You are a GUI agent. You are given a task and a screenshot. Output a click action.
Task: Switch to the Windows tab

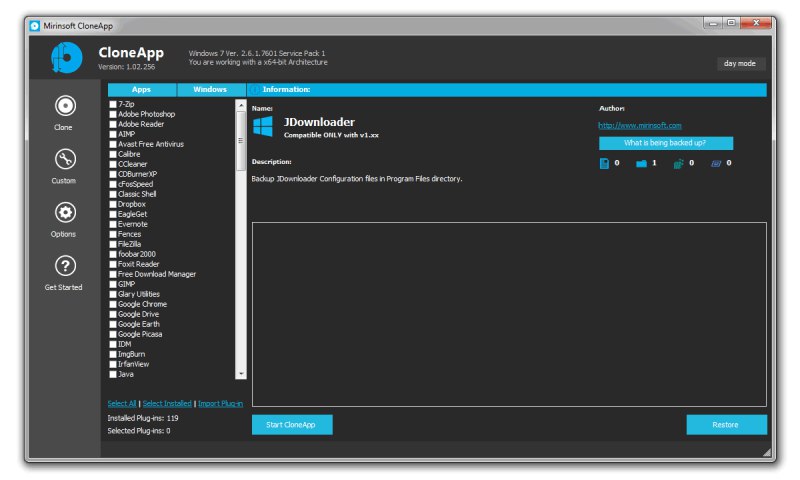pyautogui.click(x=210, y=90)
